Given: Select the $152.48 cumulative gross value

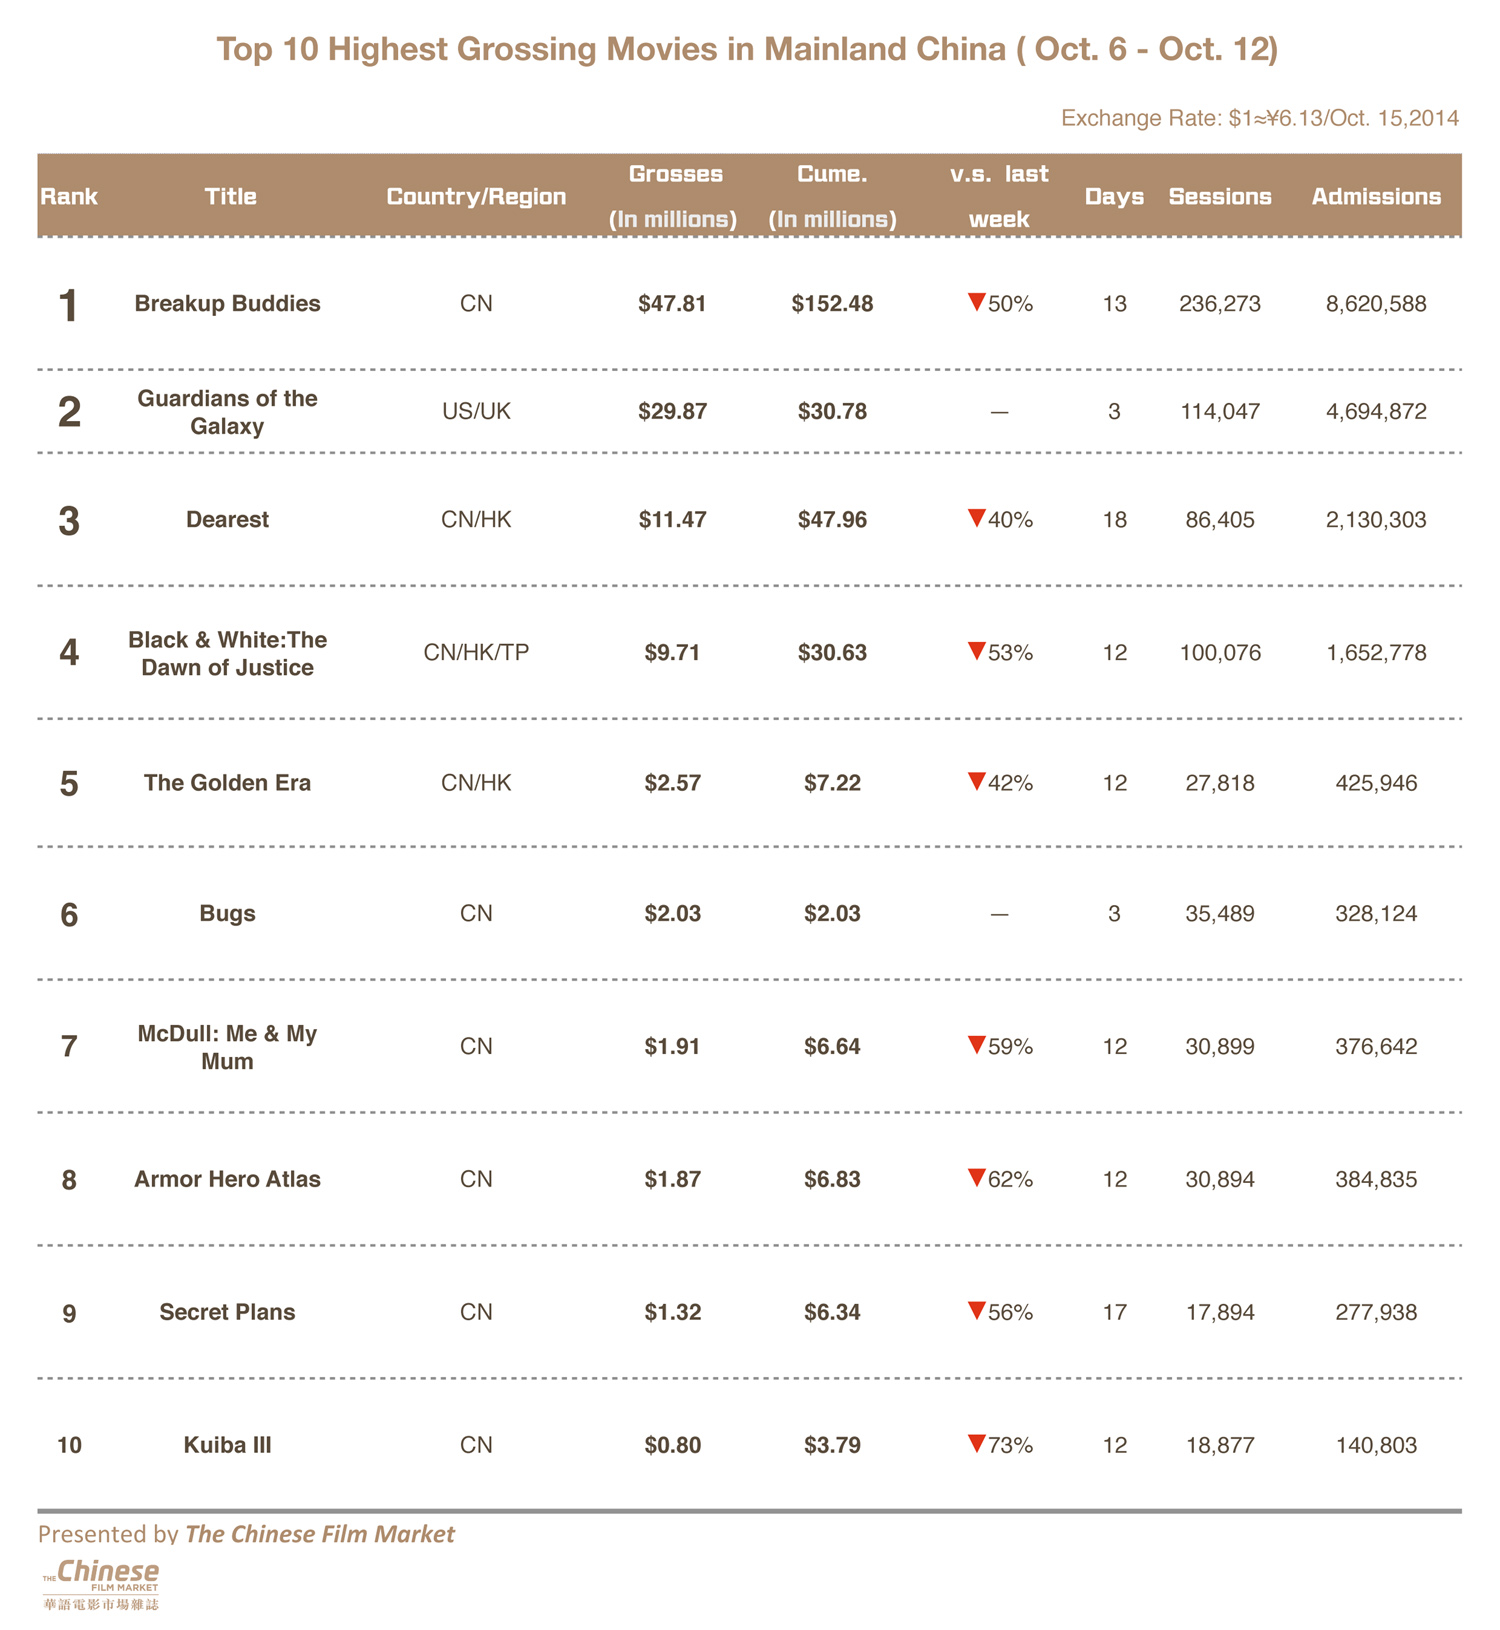Looking at the screenshot, I should [832, 304].
